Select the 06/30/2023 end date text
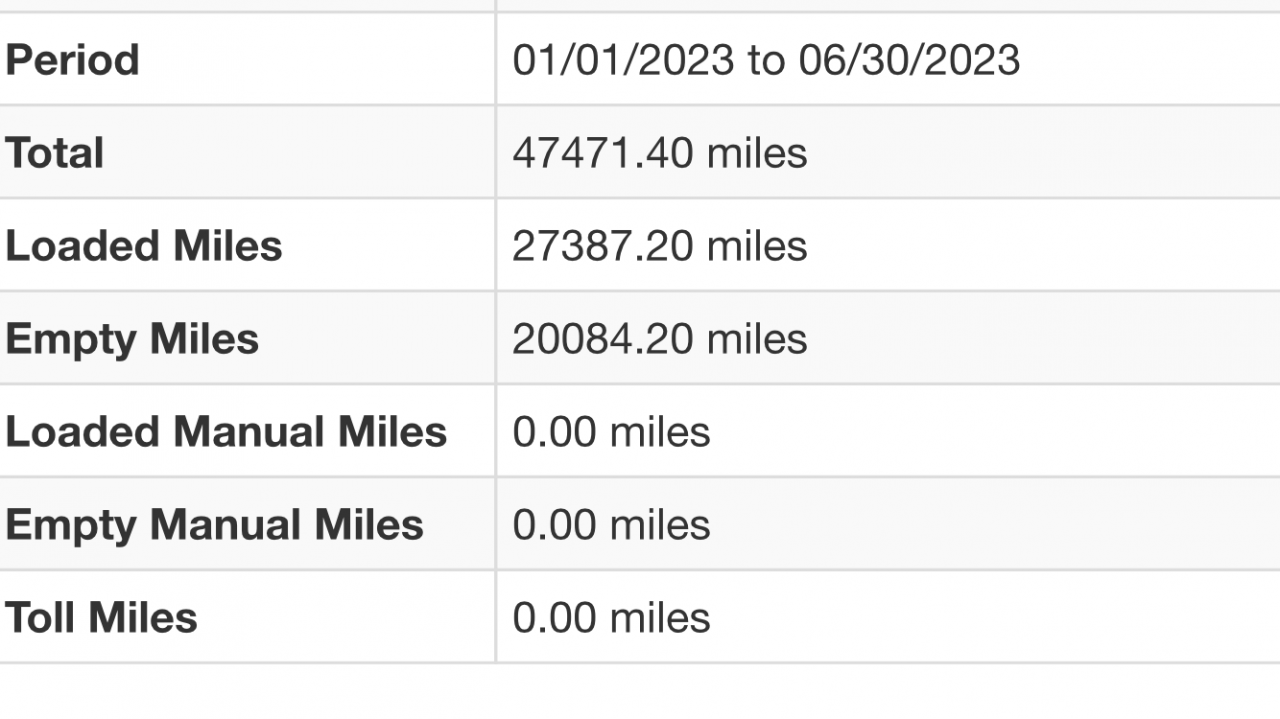The height and width of the screenshot is (719, 1280). (909, 60)
